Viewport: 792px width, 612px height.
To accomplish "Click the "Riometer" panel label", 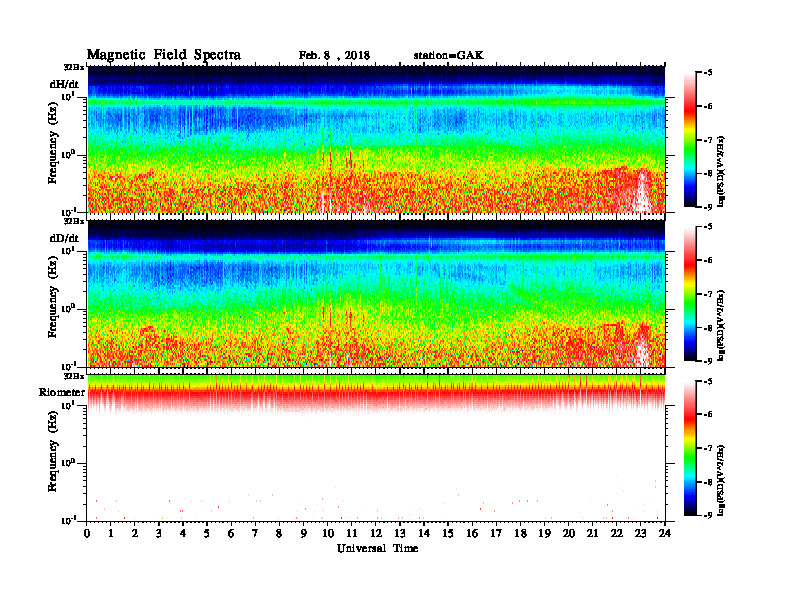I will click(x=62, y=392).
